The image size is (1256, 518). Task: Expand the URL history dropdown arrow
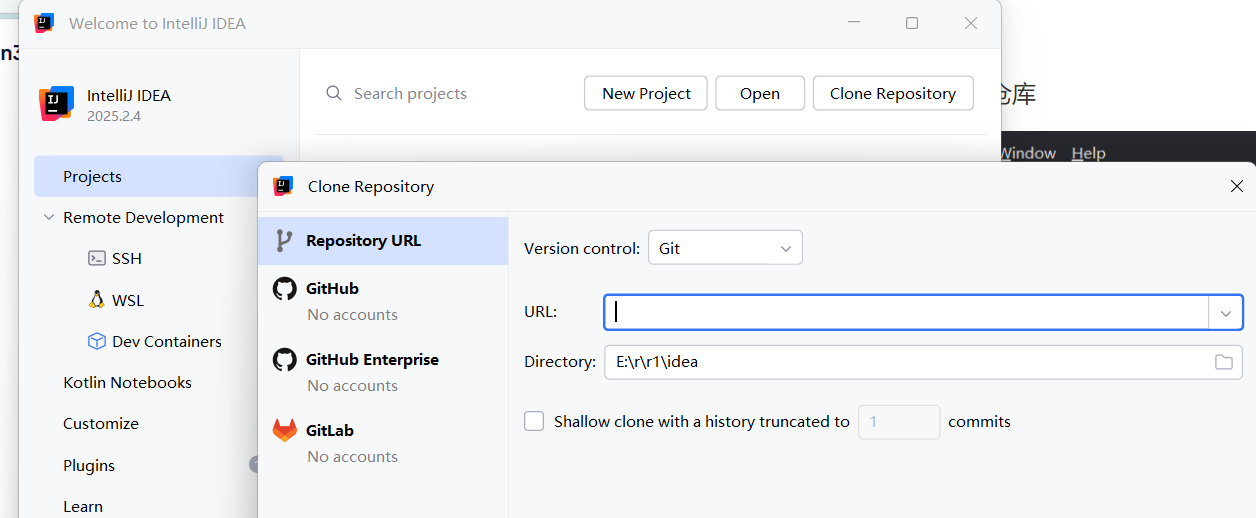pyautogui.click(x=1226, y=312)
